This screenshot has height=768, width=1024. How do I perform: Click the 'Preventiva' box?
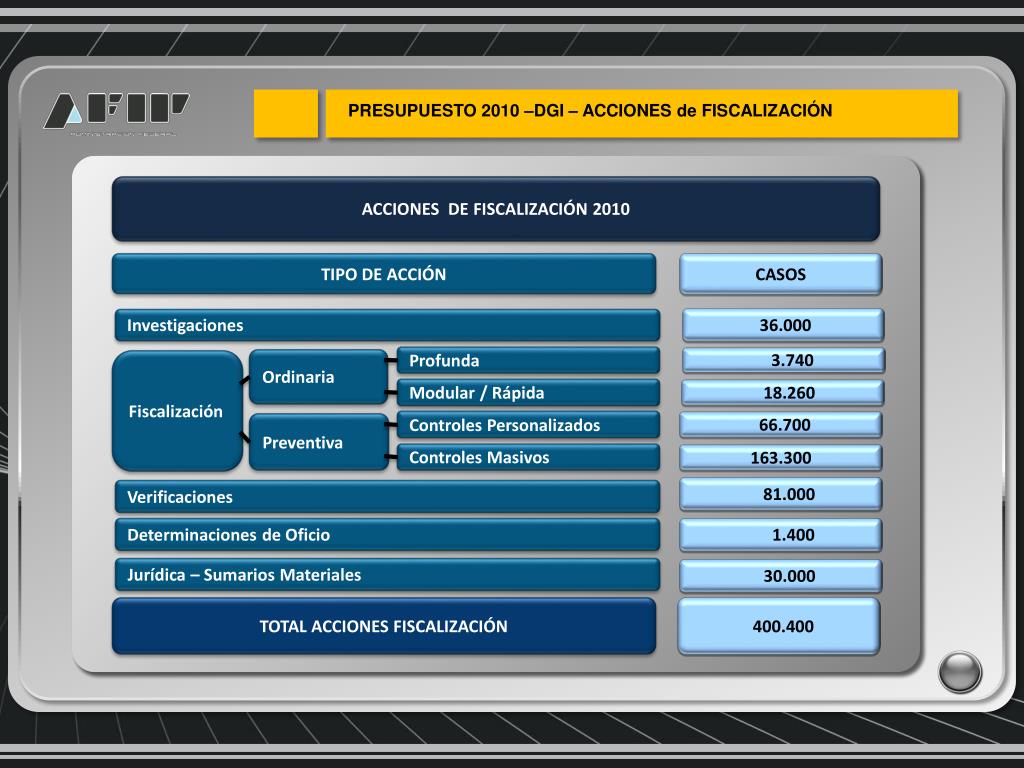click(319, 442)
